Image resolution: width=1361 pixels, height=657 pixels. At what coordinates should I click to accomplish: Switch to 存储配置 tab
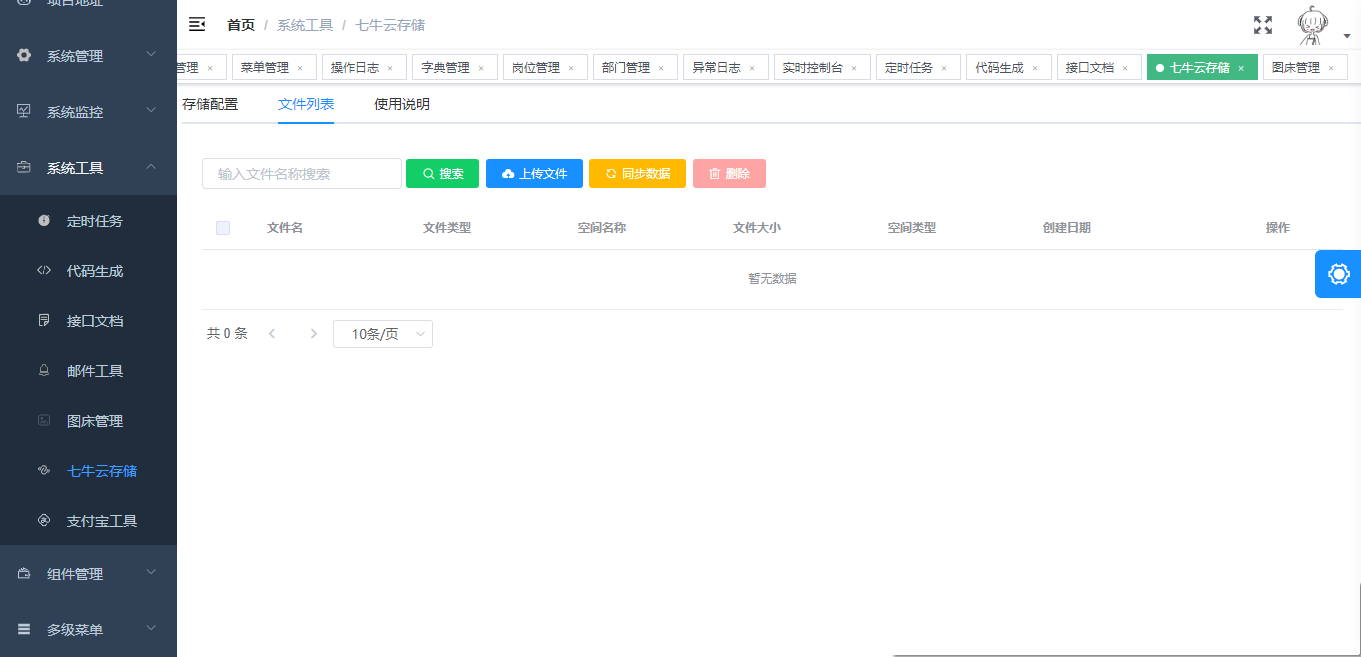click(210, 104)
